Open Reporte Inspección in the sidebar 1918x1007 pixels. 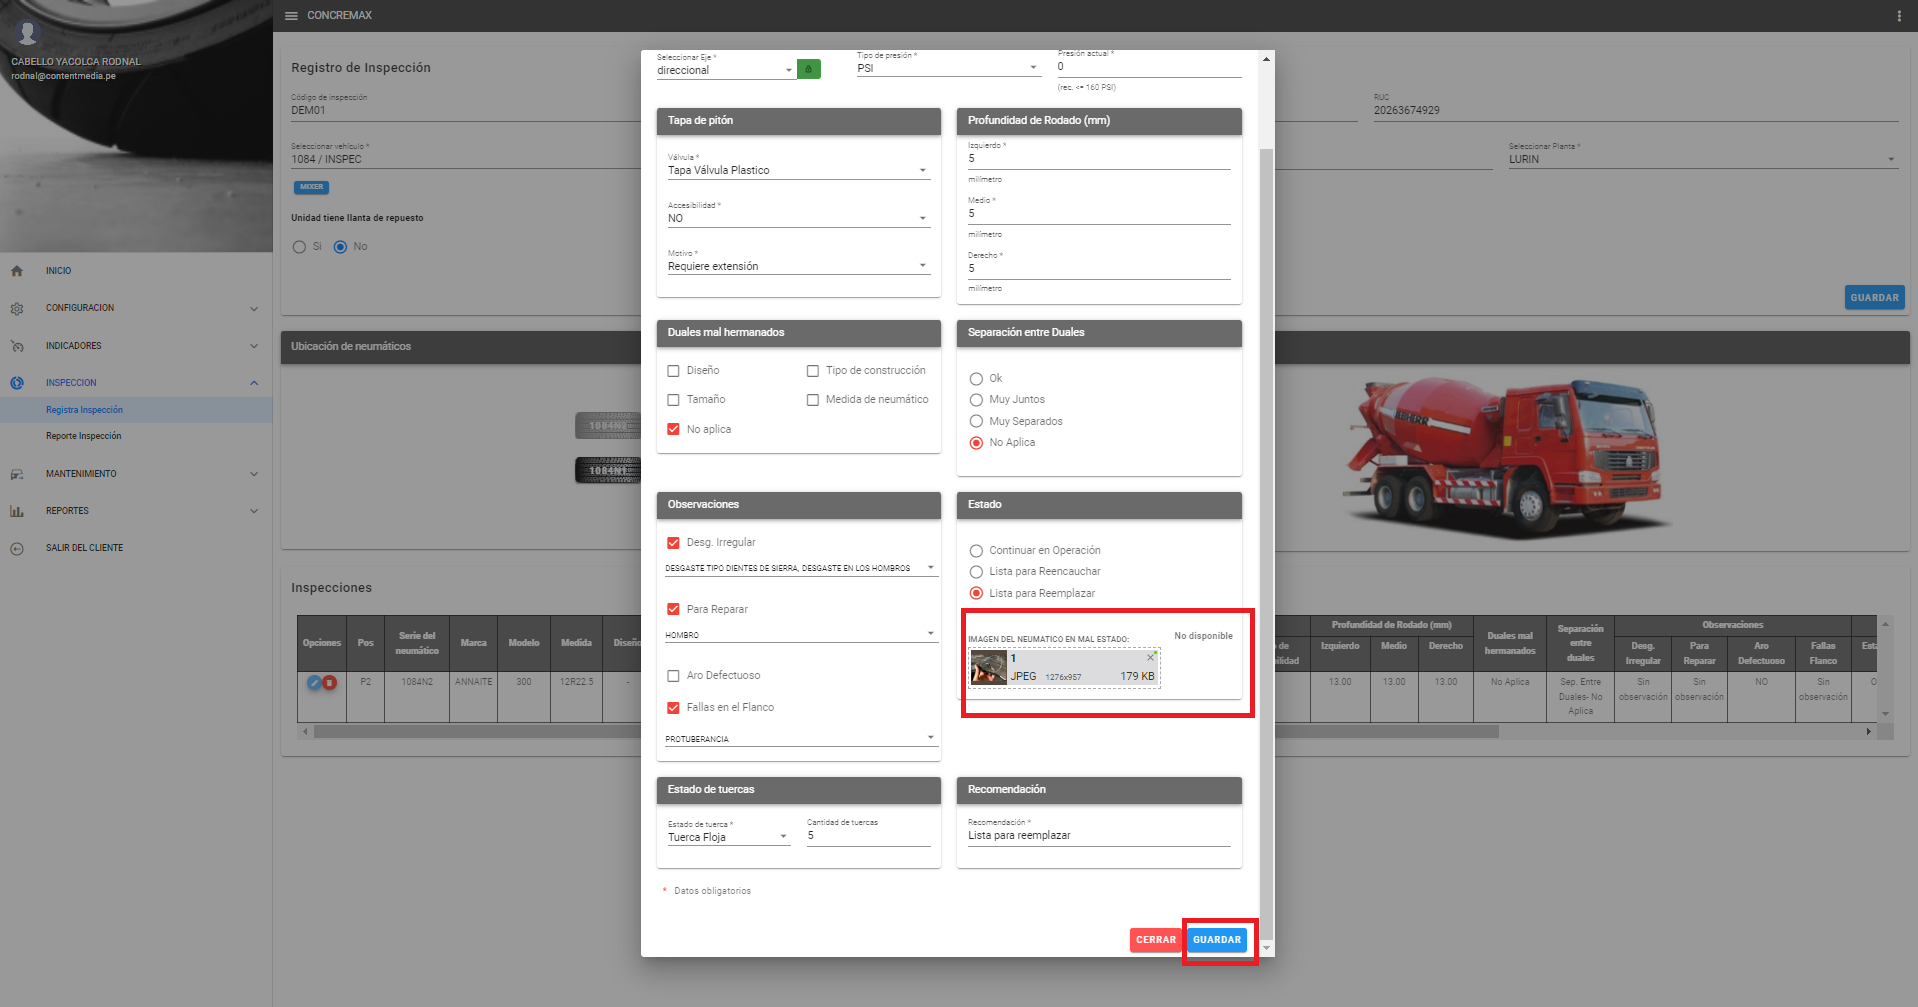pyautogui.click(x=83, y=436)
